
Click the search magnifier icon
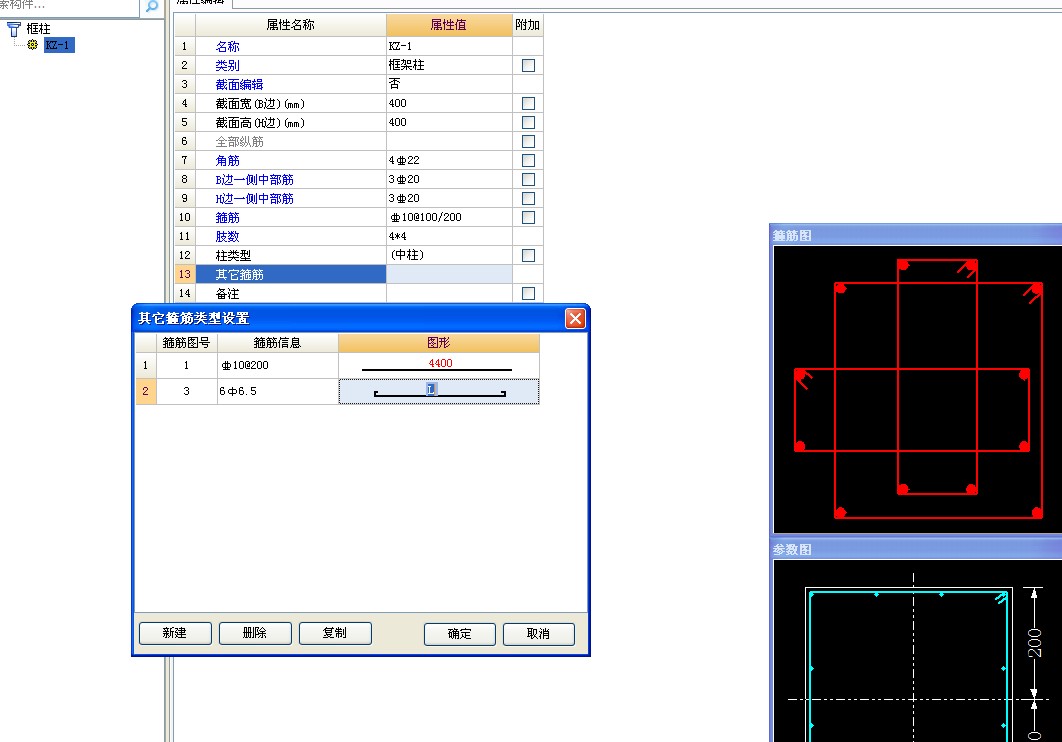(x=152, y=7)
